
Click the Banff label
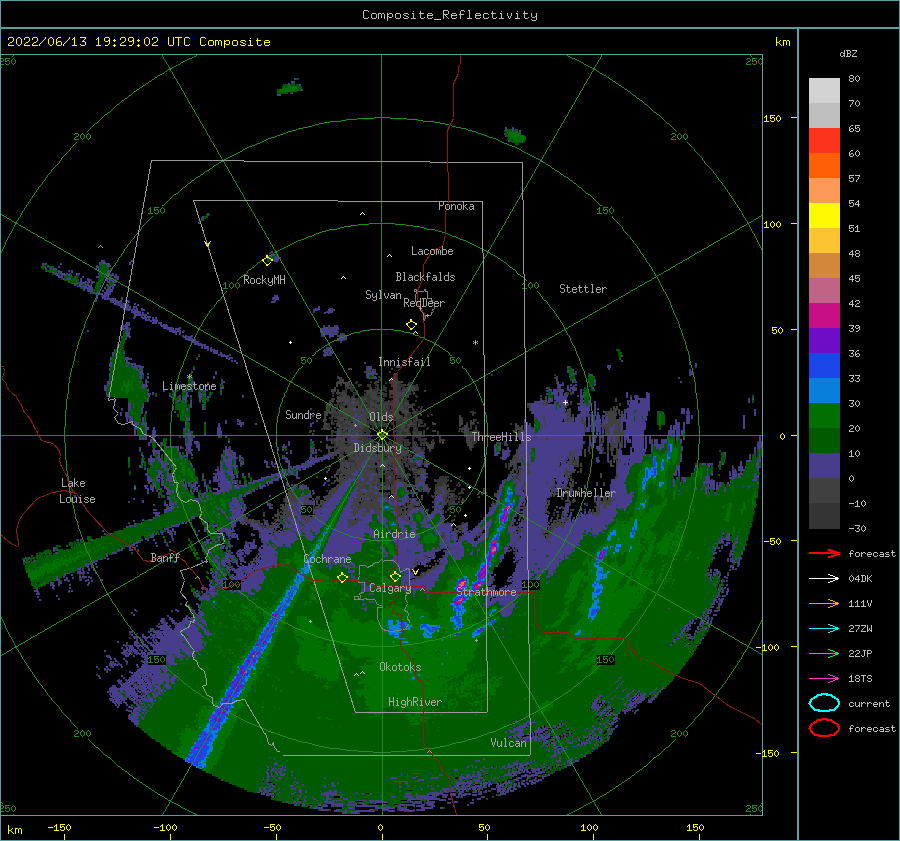point(165,557)
